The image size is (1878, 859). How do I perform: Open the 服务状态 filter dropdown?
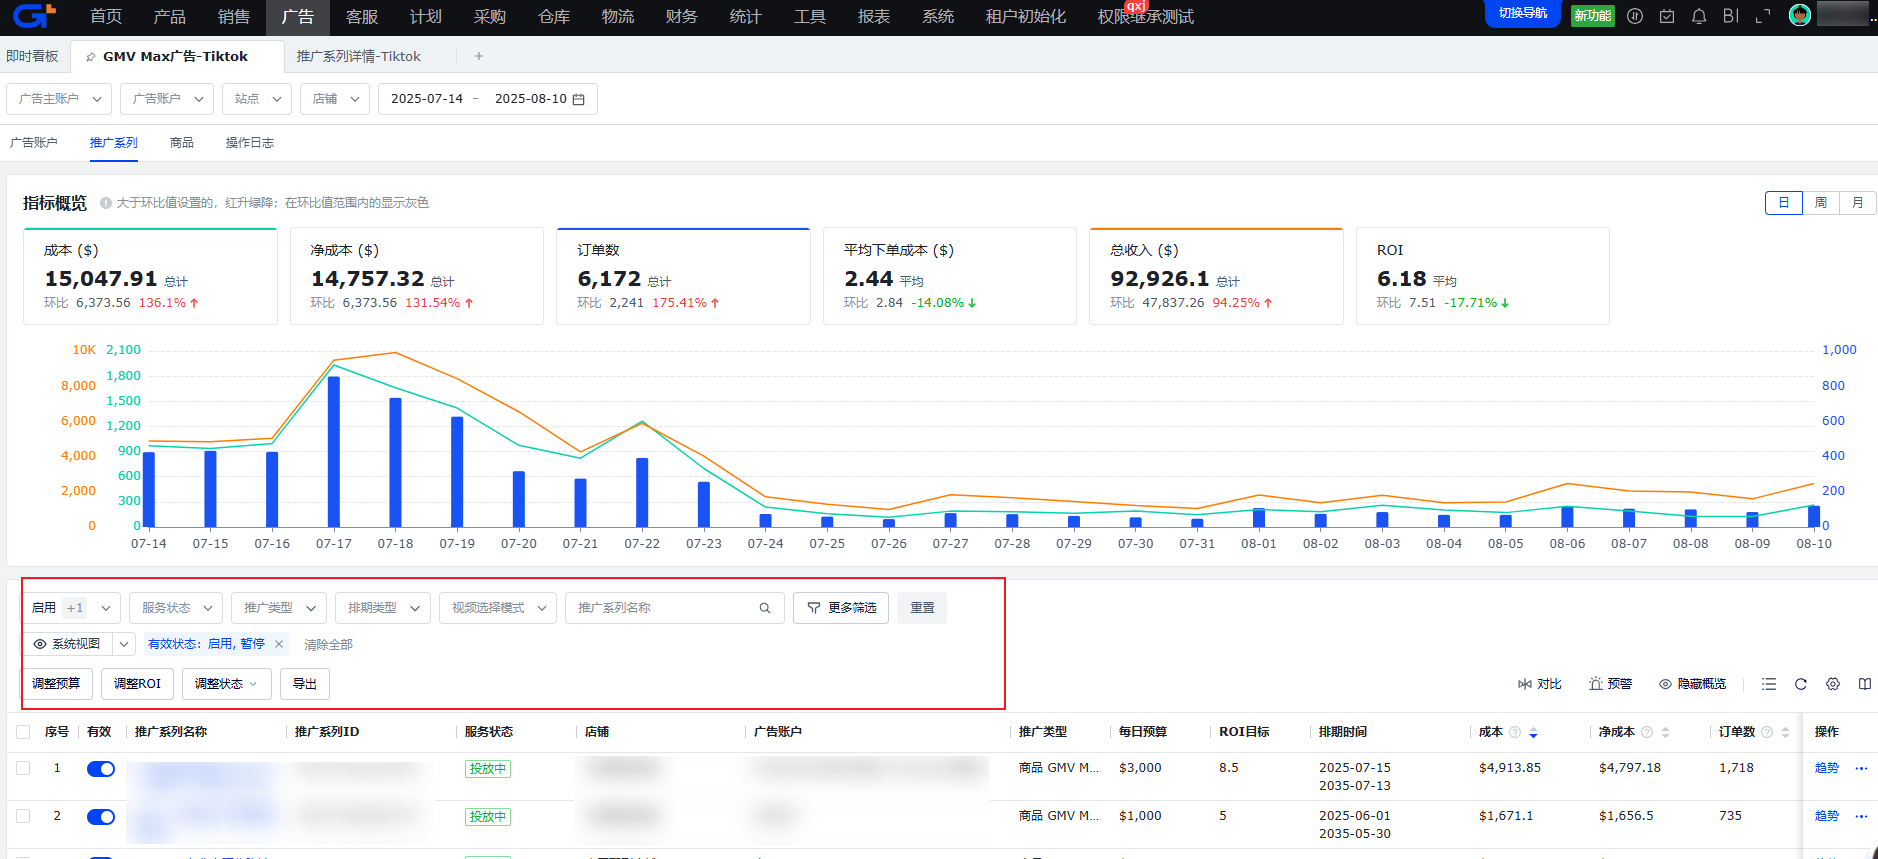point(176,608)
